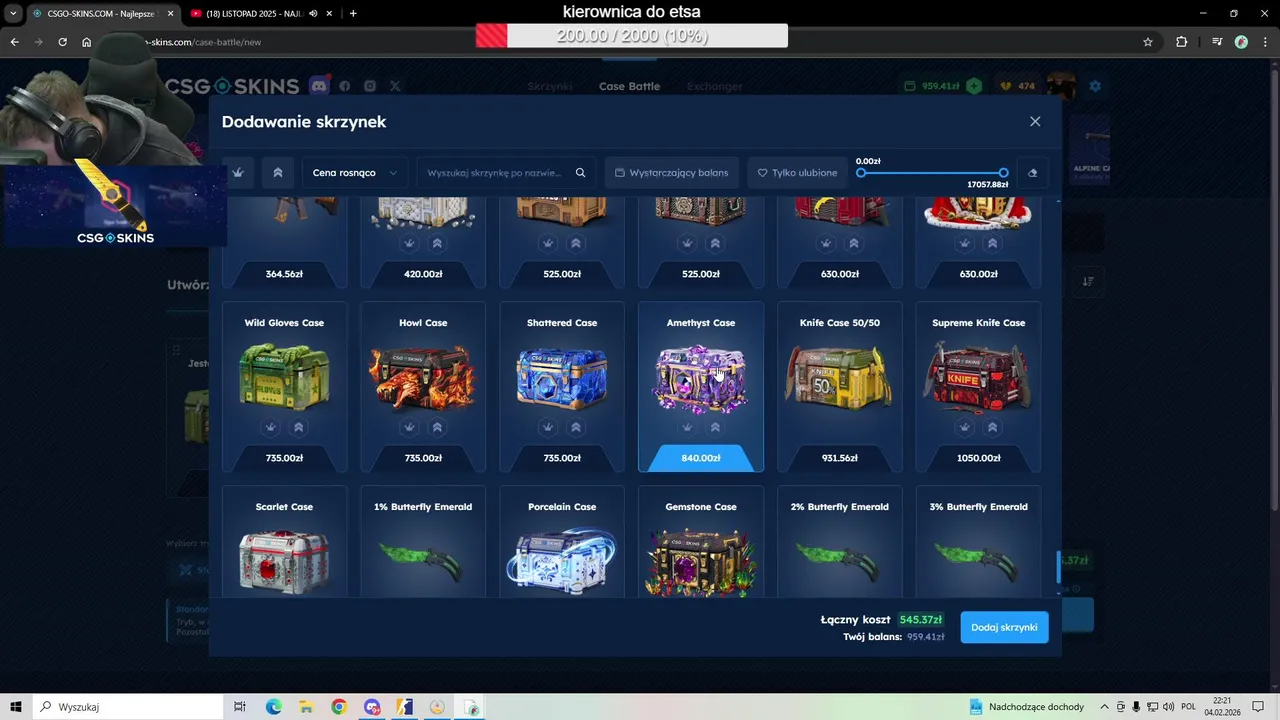The height and width of the screenshot is (720, 1280).
Task: Select the Scarlet Case card
Action: pyautogui.click(x=284, y=541)
